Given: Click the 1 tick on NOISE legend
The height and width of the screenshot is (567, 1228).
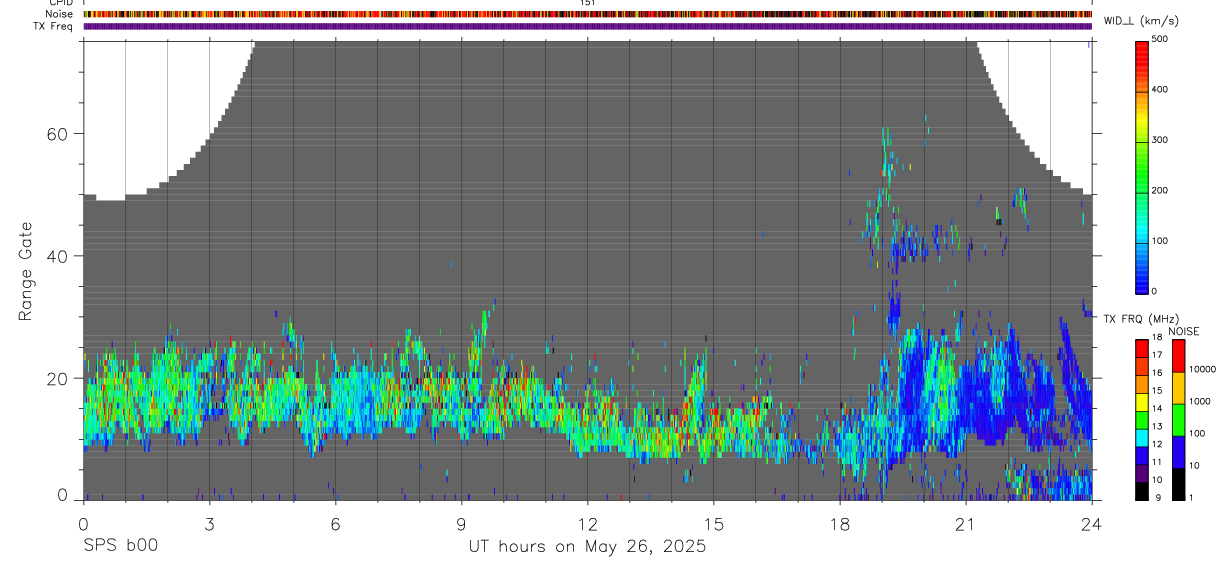Looking at the screenshot, I should [x=1193, y=497].
